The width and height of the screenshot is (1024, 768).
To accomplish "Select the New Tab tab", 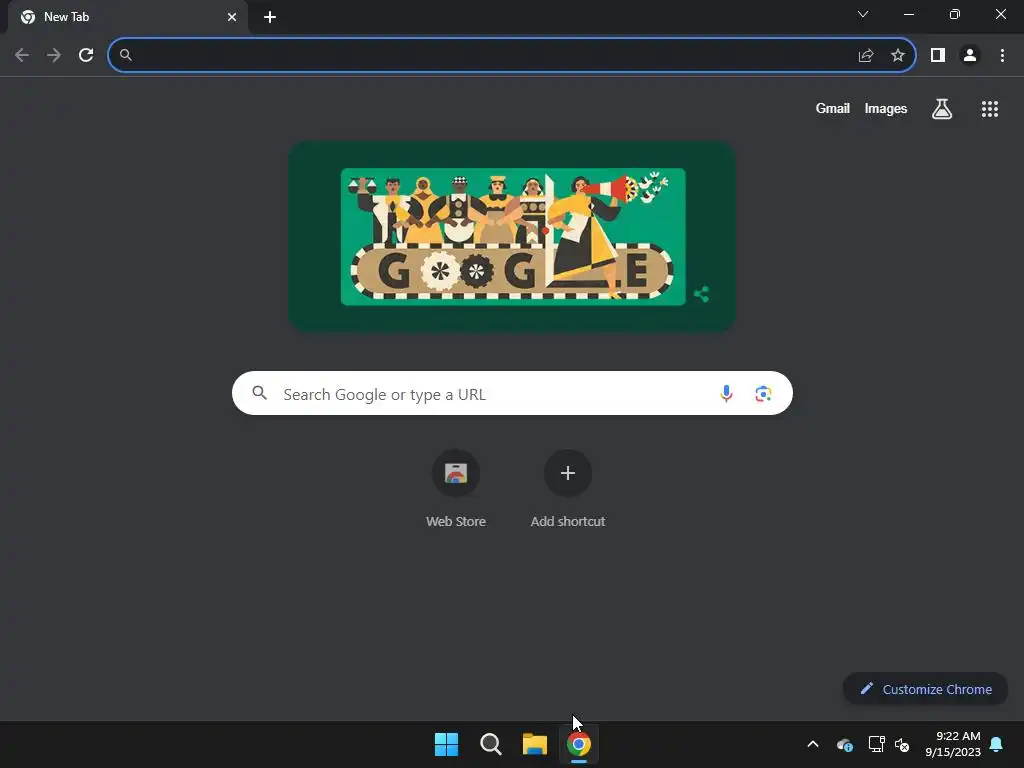I will point(128,17).
